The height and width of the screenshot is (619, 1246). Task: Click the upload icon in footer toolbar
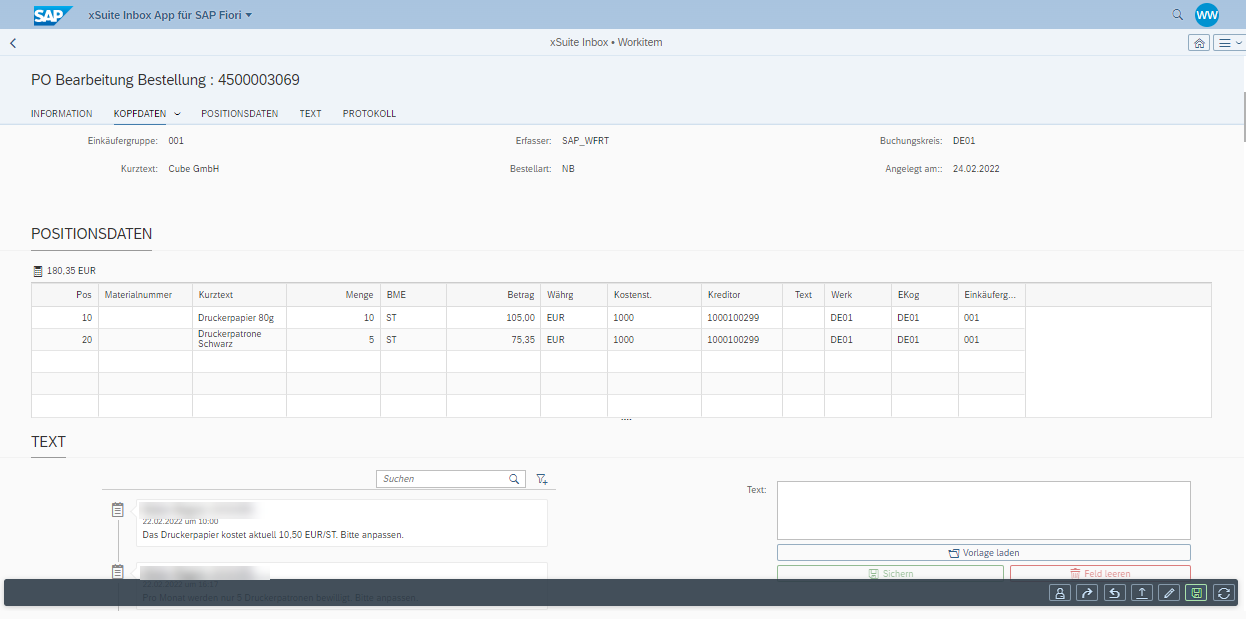(1141, 593)
